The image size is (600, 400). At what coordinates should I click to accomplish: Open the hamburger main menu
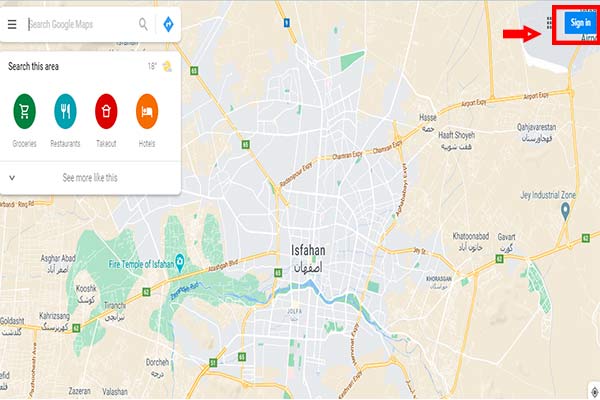(x=12, y=24)
